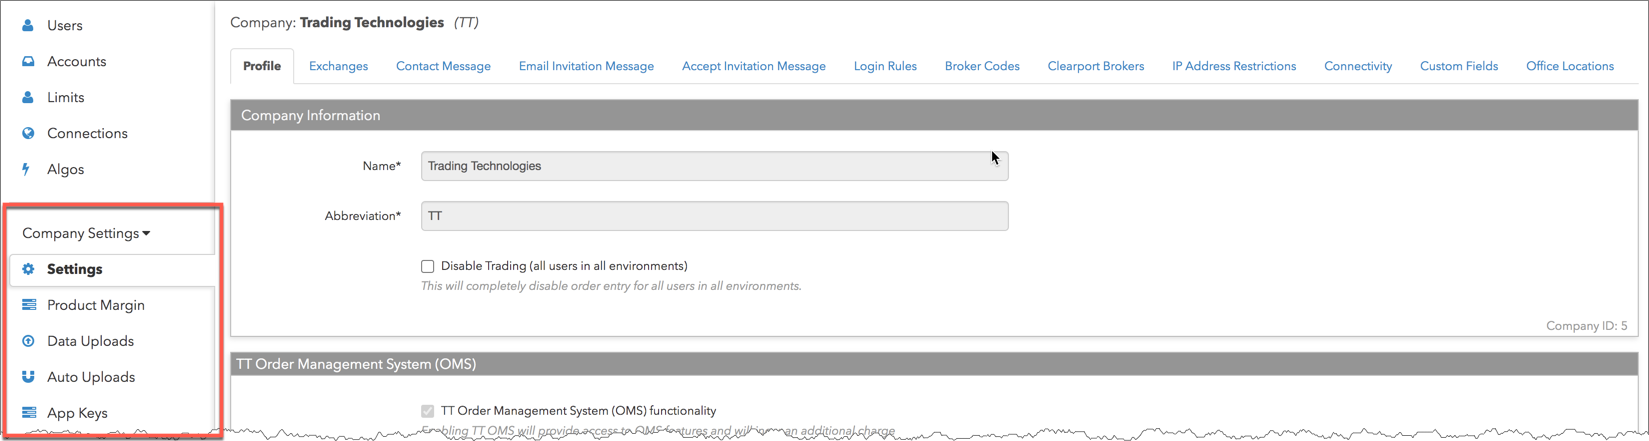Open the Email Invitation Message tab
This screenshot has height=441, width=1649.
point(586,66)
